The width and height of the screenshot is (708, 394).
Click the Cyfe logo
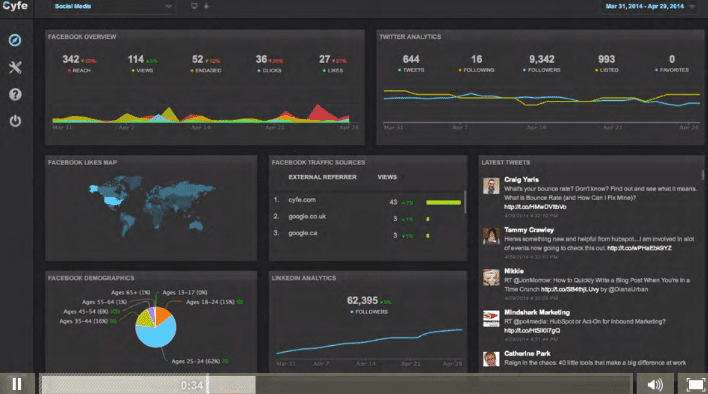coord(14,6)
